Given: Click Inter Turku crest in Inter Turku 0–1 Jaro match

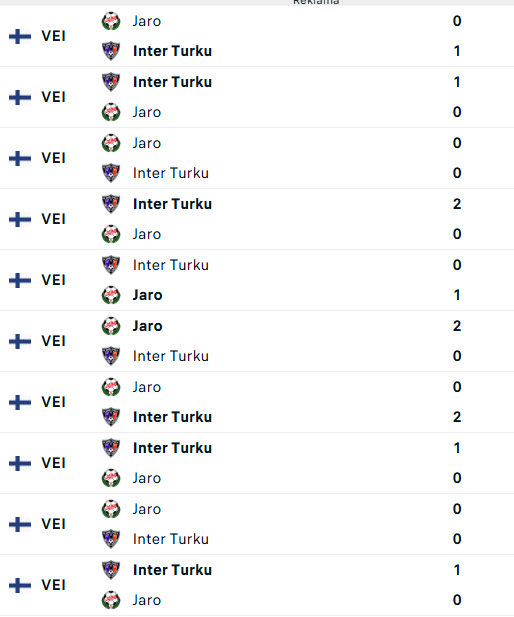Looking at the screenshot, I should point(111,265).
